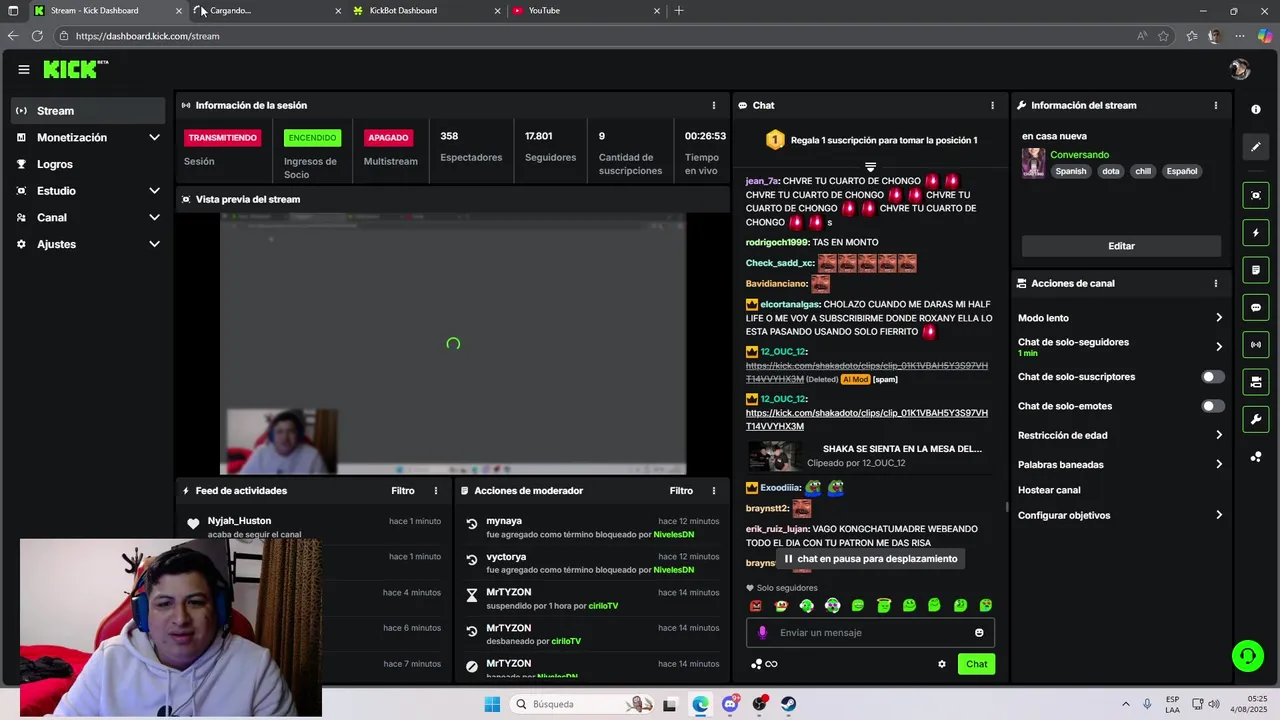Open the 12_OUC_12 clip link in chat
The image size is (1280, 720).
[866, 419]
